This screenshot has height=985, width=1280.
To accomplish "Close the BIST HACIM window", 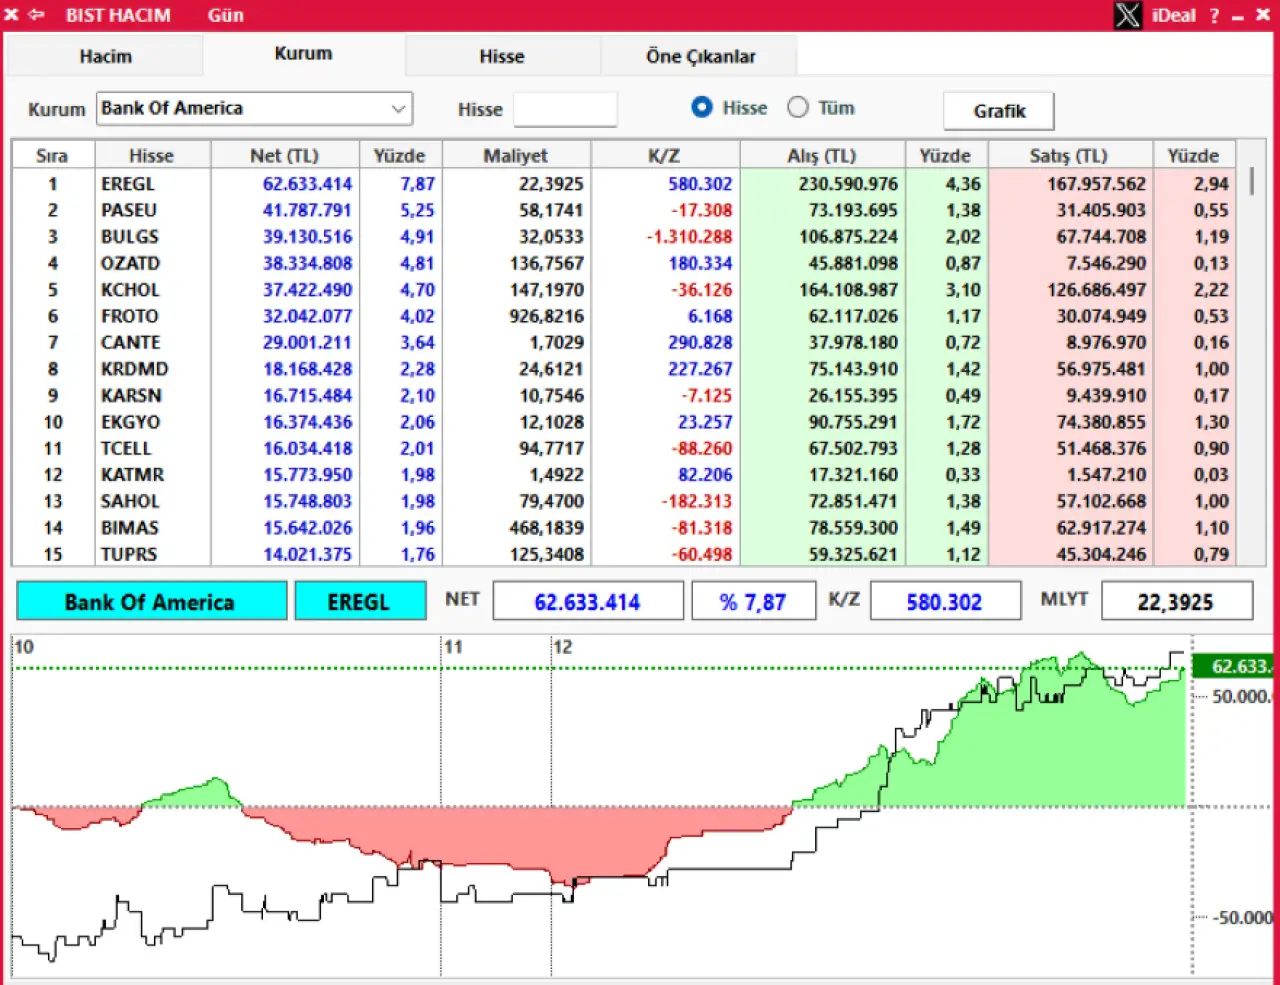I will [1263, 16].
